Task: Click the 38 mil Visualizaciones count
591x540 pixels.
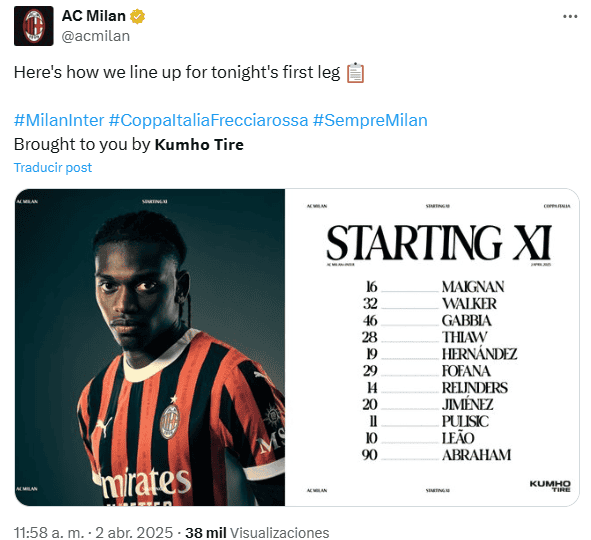Action: pyautogui.click(x=257, y=532)
